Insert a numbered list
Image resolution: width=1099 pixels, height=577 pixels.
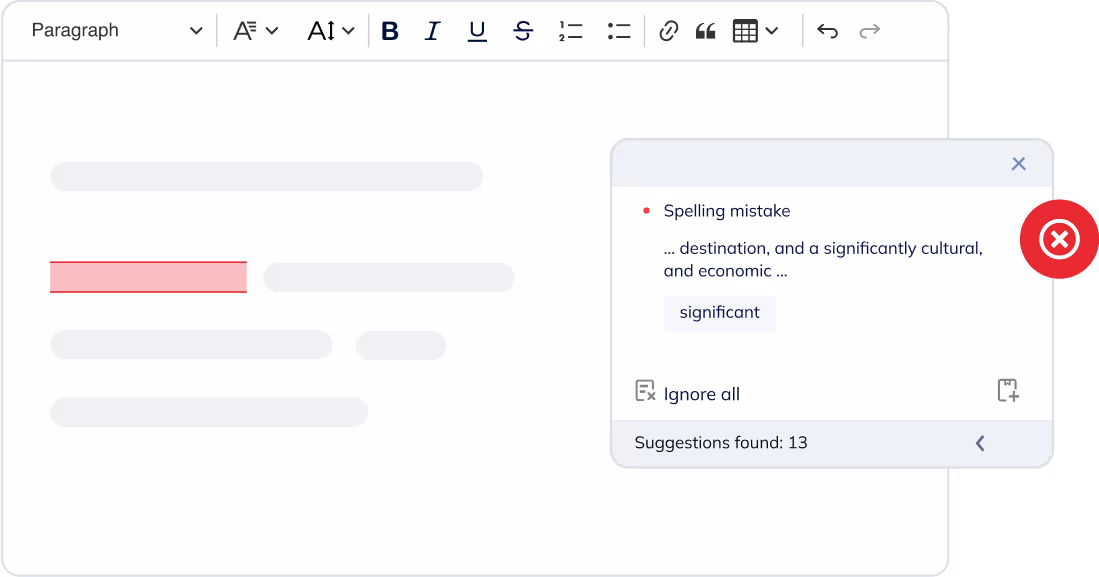coord(570,31)
